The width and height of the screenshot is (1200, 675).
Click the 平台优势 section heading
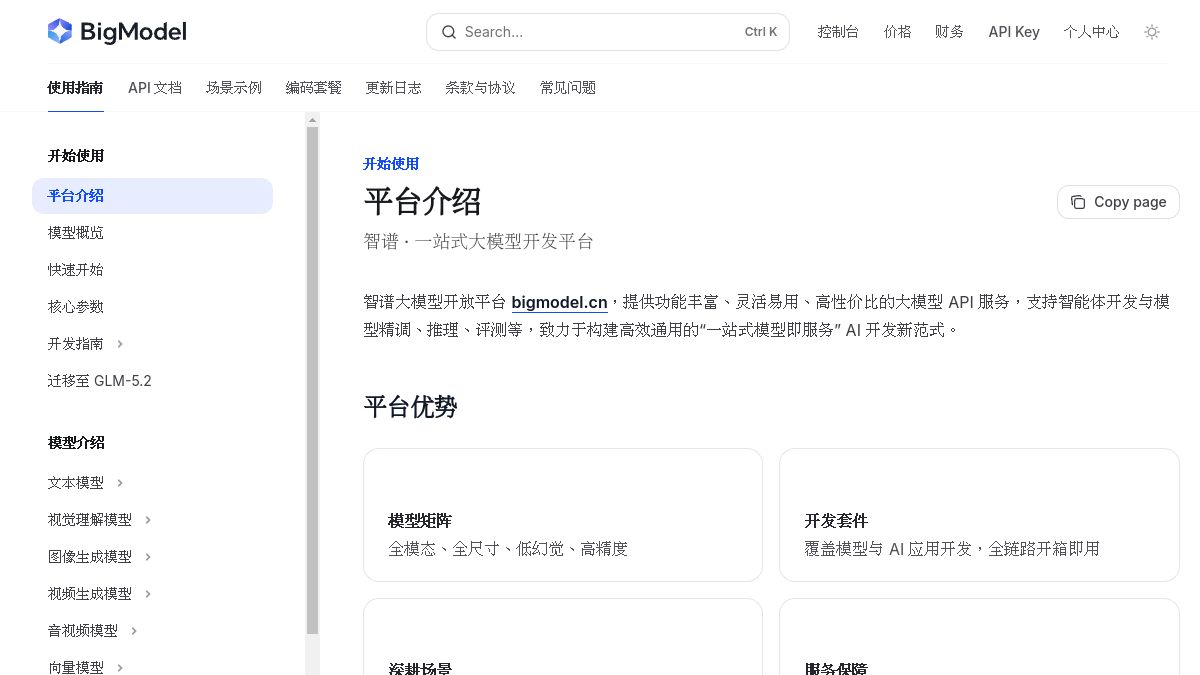[411, 407]
